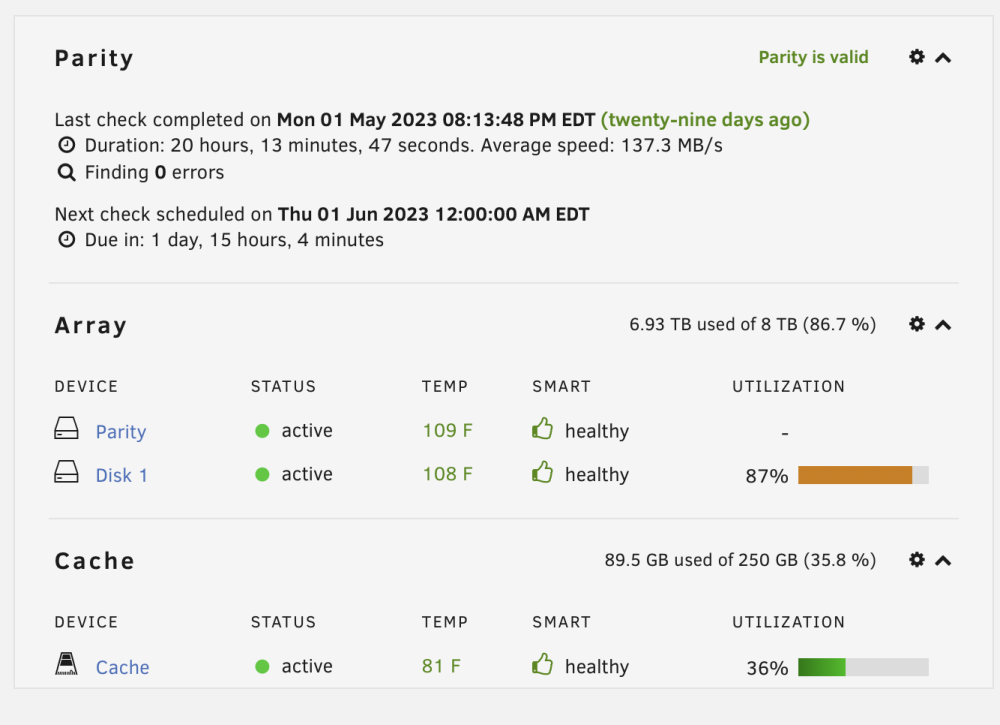Click the 109 F temperature value
The width and height of the screenshot is (1000, 725).
(x=448, y=430)
